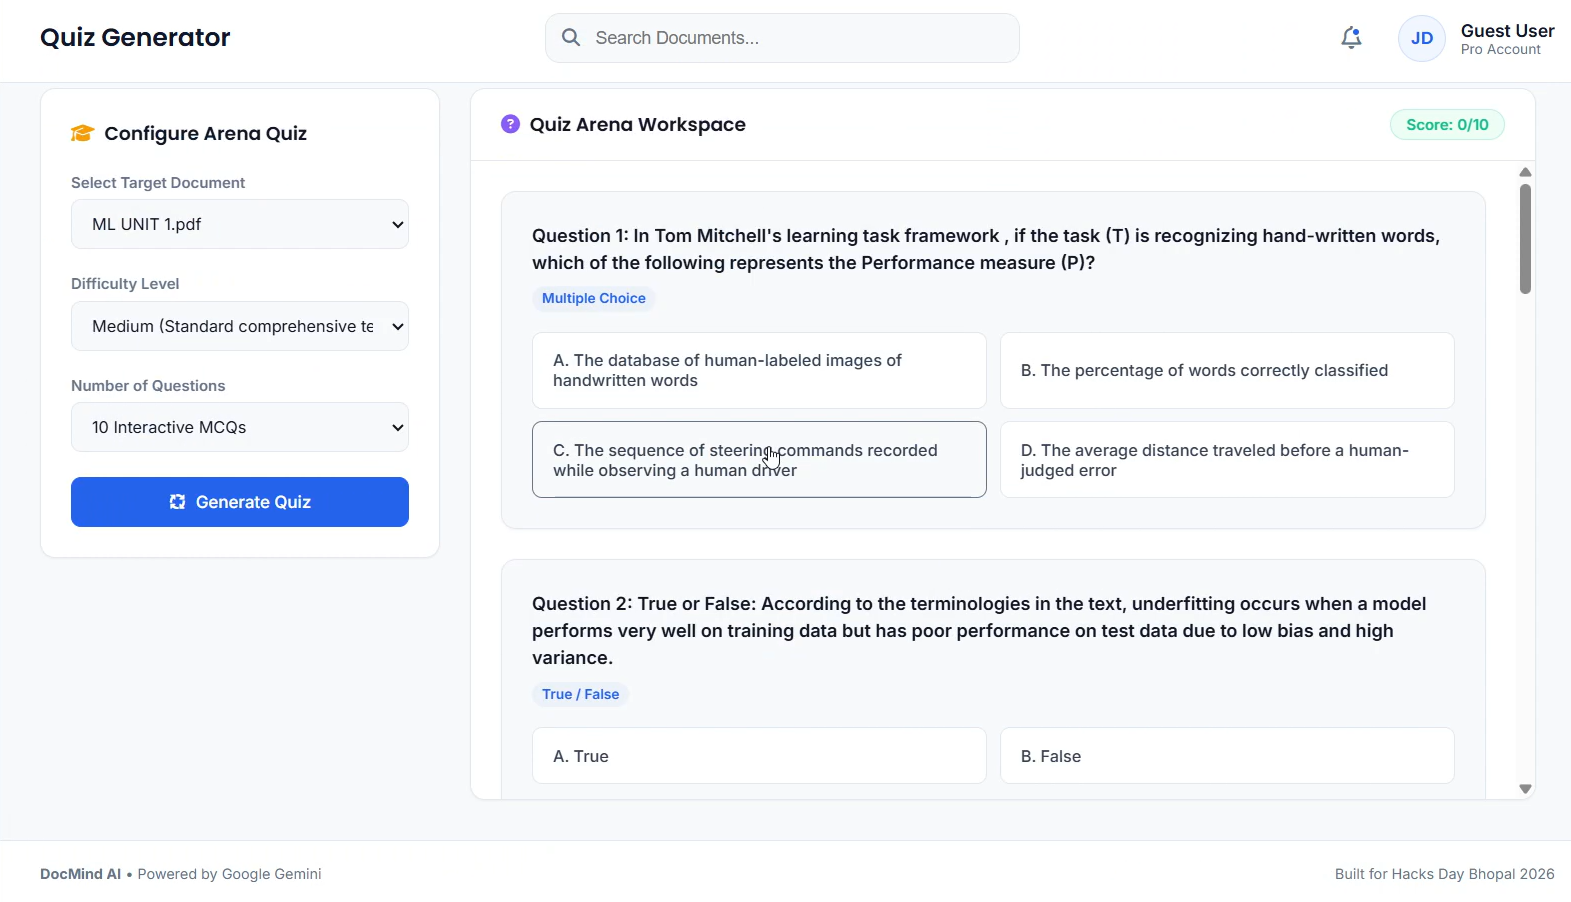This screenshot has width=1571, height=902.
Task: Expand the Difficulty Level dropdown
Action: click(x=240, y=326)
